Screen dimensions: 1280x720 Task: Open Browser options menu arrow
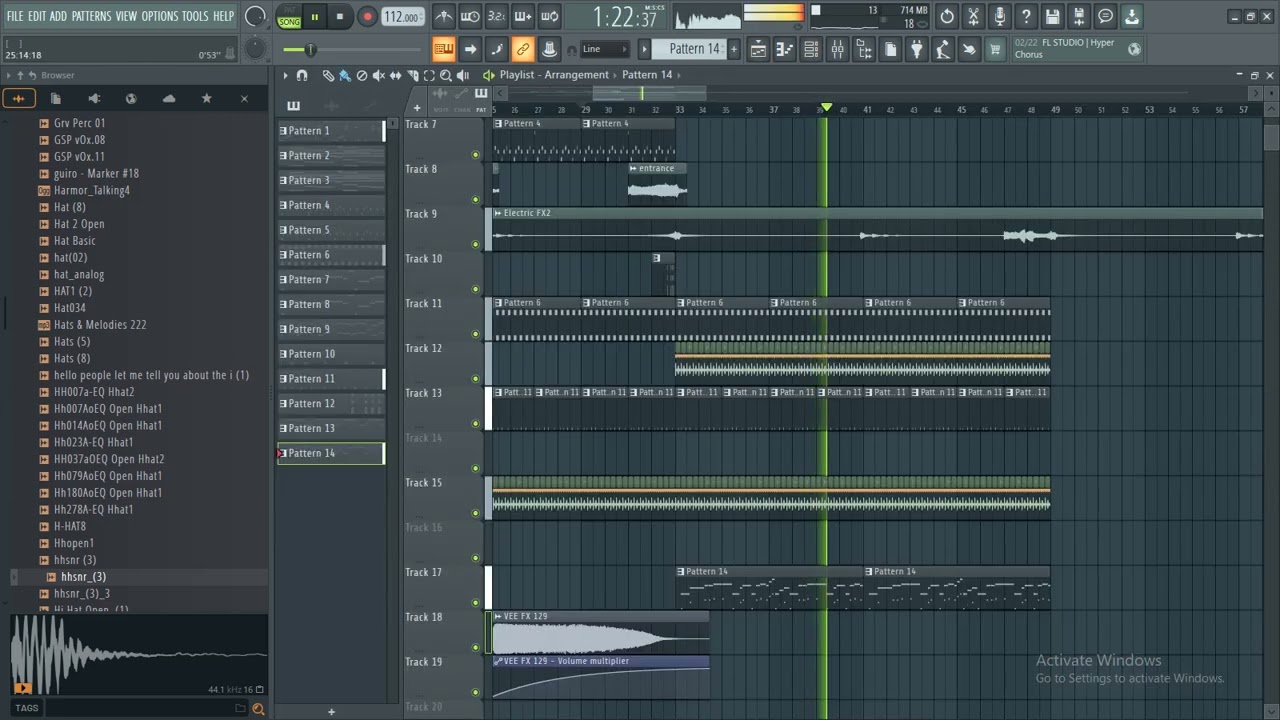point(8,75)
